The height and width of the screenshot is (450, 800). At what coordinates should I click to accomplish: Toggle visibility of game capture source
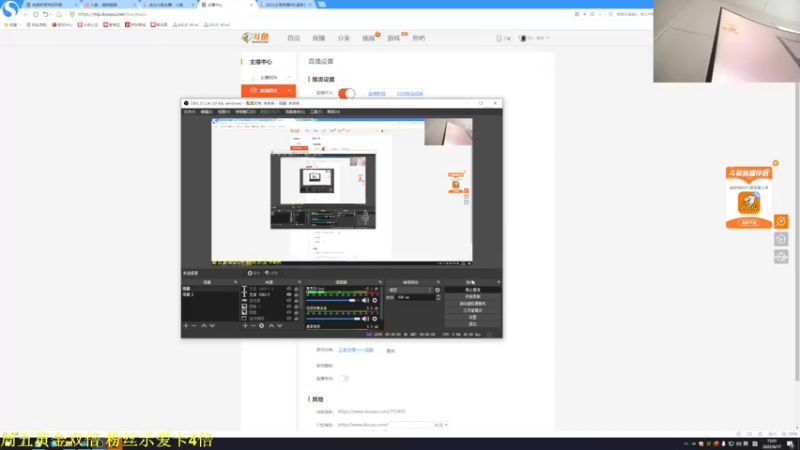[x=289, y=301]
